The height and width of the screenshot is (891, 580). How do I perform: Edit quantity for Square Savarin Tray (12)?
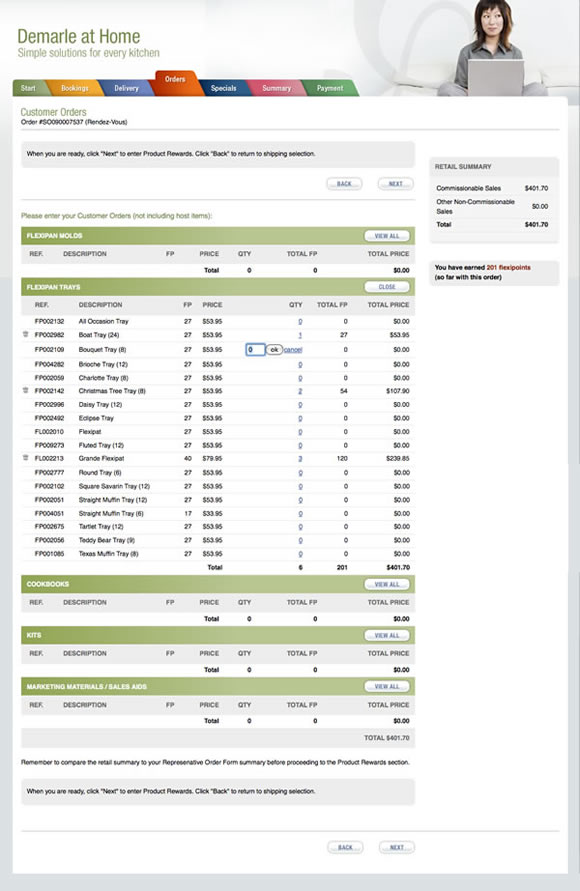[x=300, y=486]
